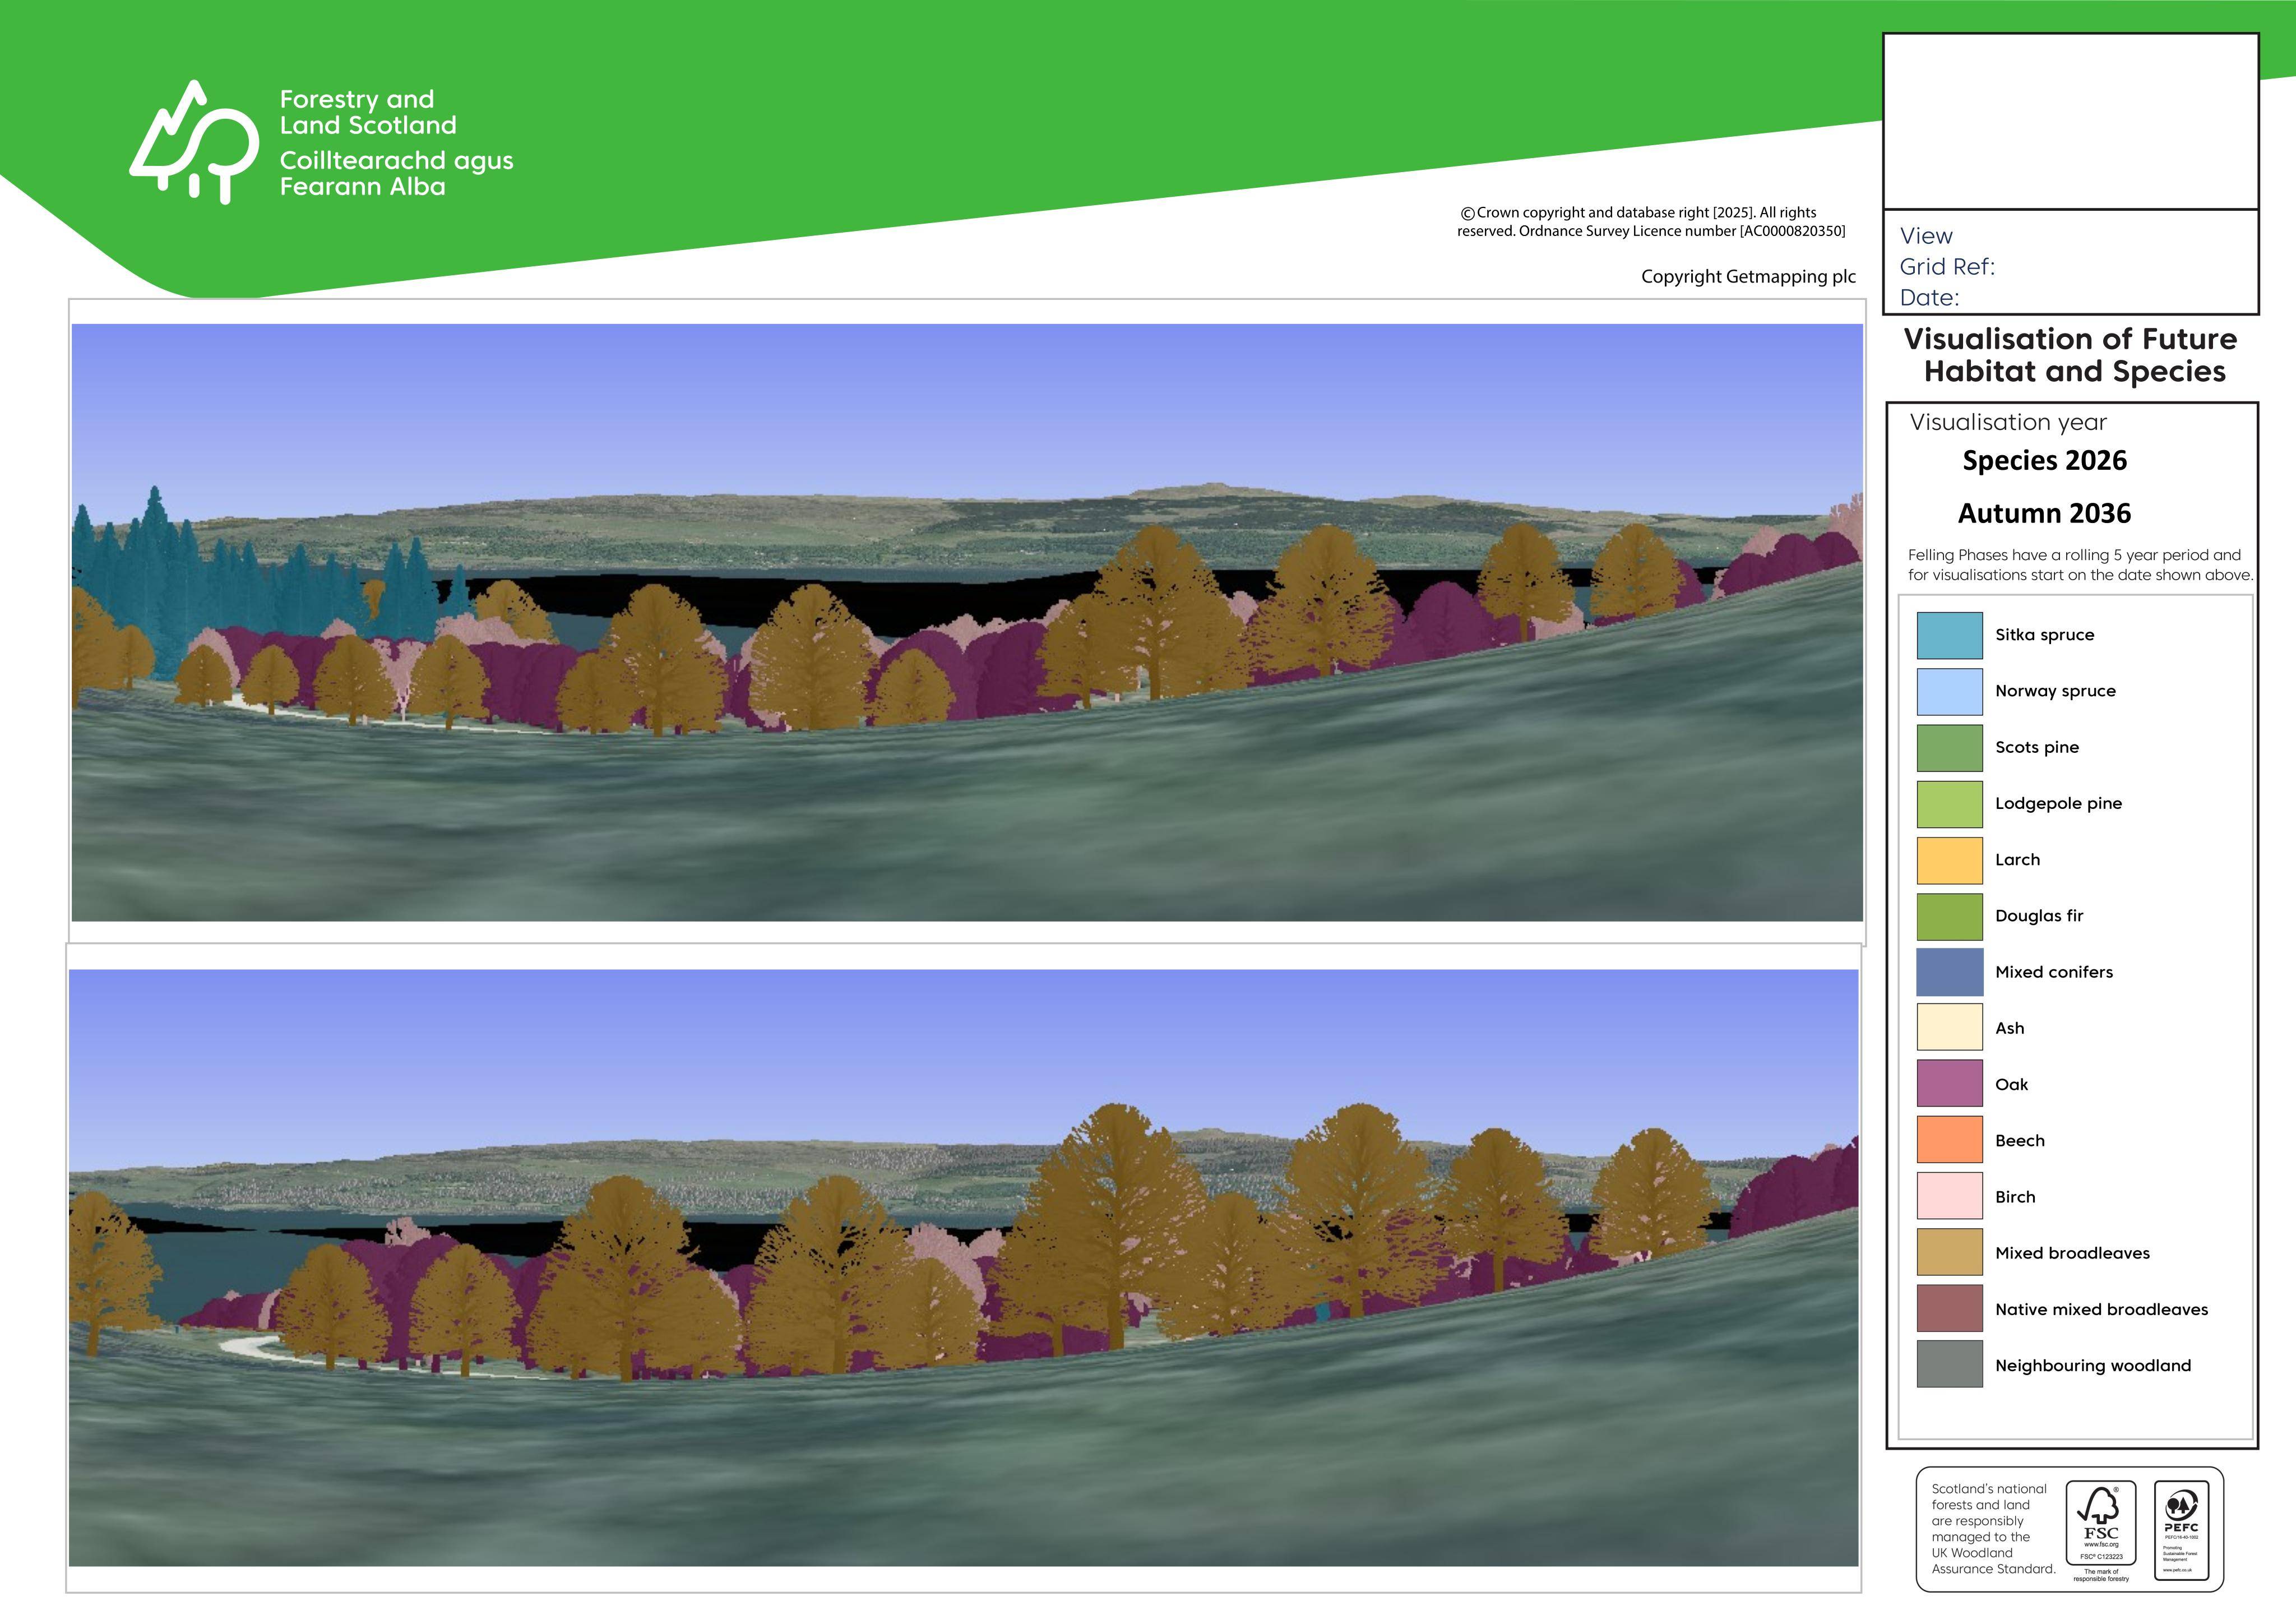Click the Forestry and Land Scotland tree logo
2296x1624 pixels.
194,142
